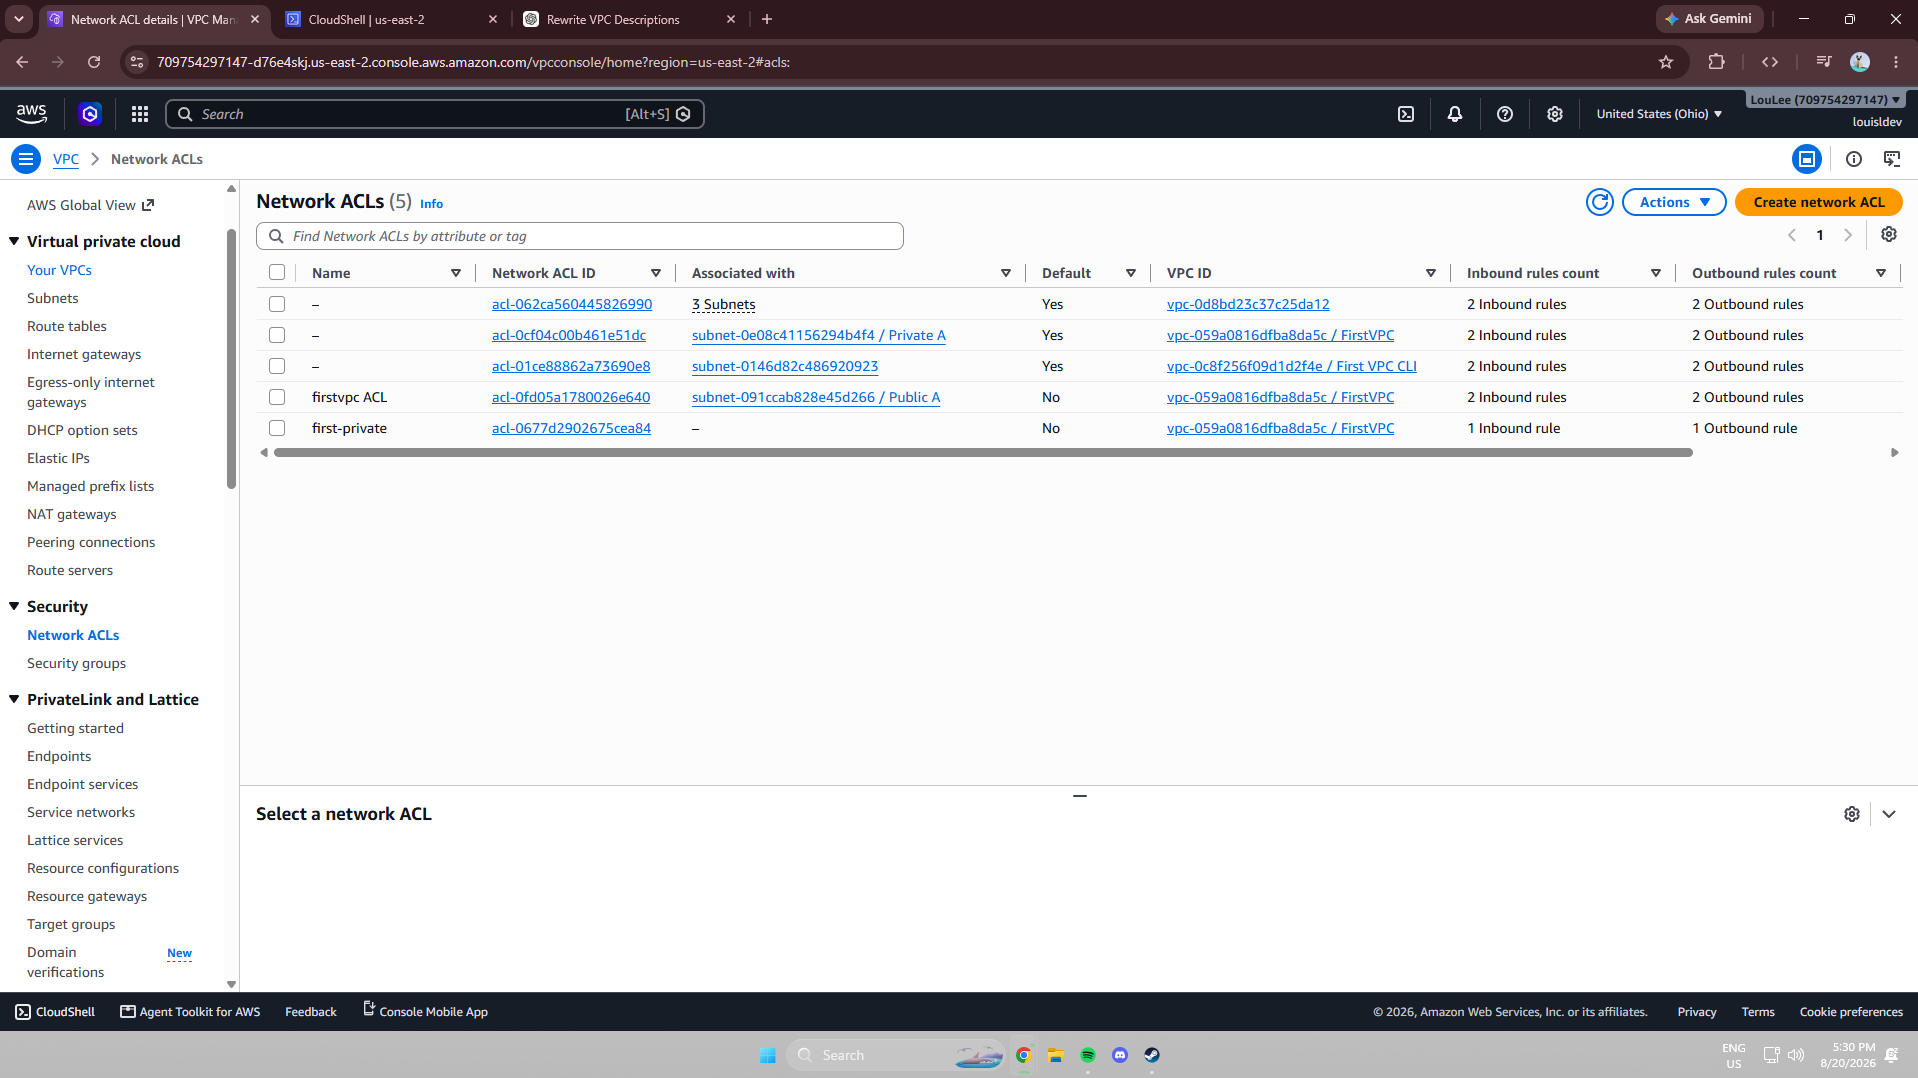Switch to Rewrite VPC Descriptions tab
Image resolution: width=1918 pixels, height=1078 pixels.
click(629, 19)
